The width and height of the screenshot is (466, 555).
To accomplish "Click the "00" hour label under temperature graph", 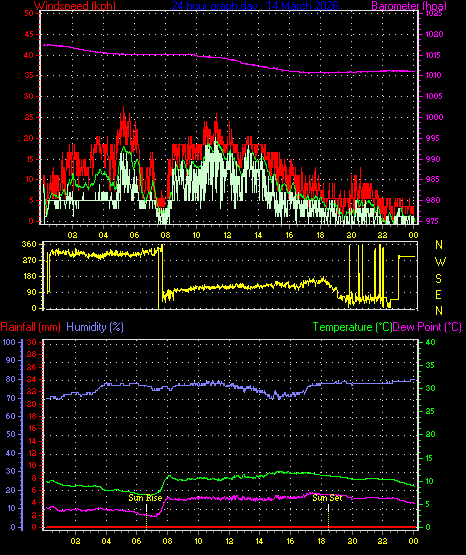I will (413, 541).
